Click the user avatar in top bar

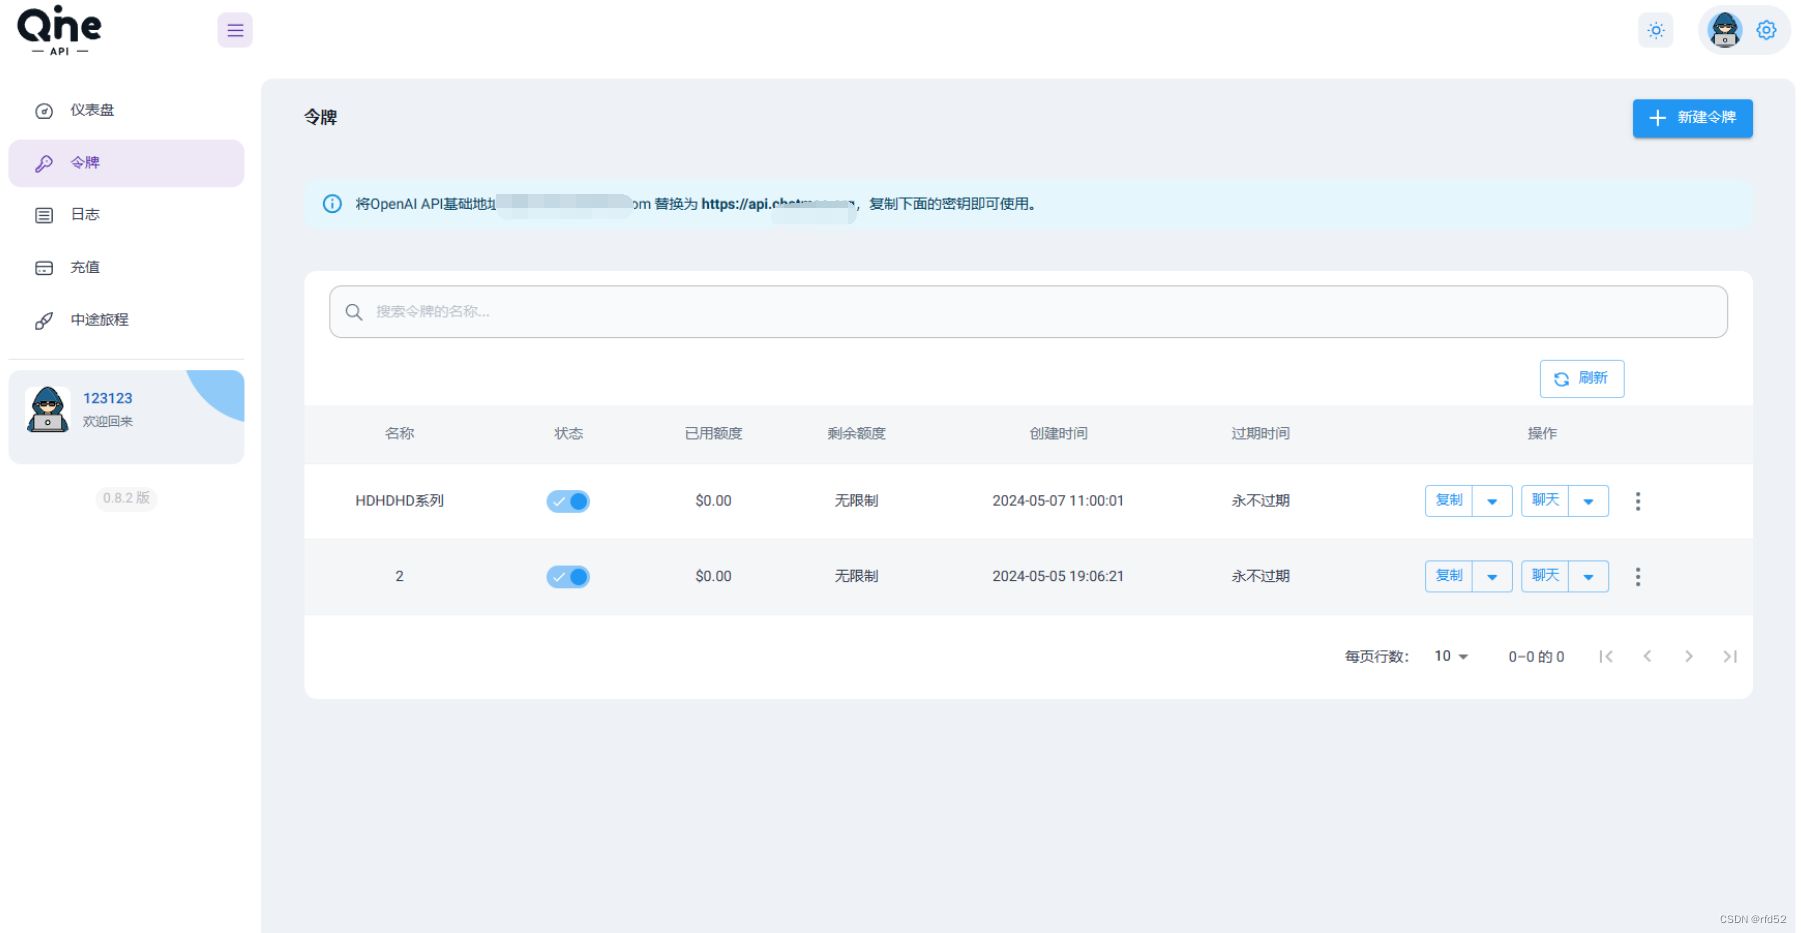(x=1725, y=30)
